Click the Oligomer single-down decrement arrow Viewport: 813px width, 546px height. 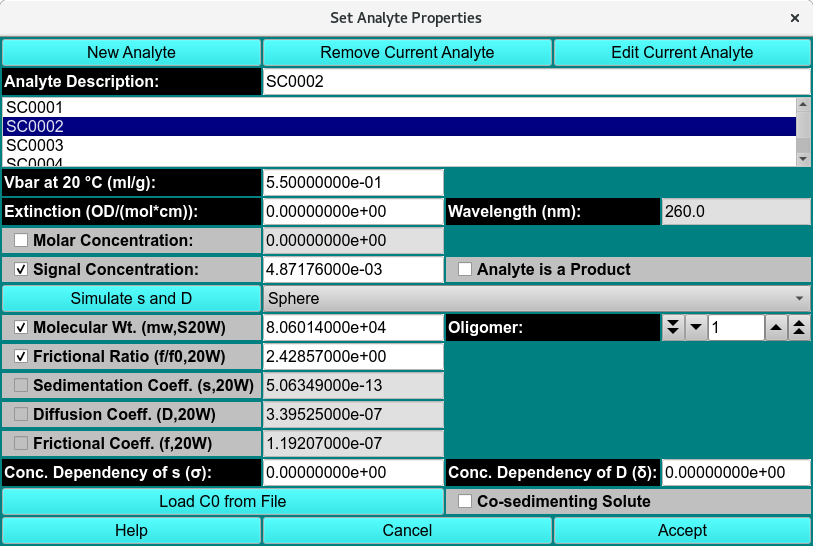point(696,327)
